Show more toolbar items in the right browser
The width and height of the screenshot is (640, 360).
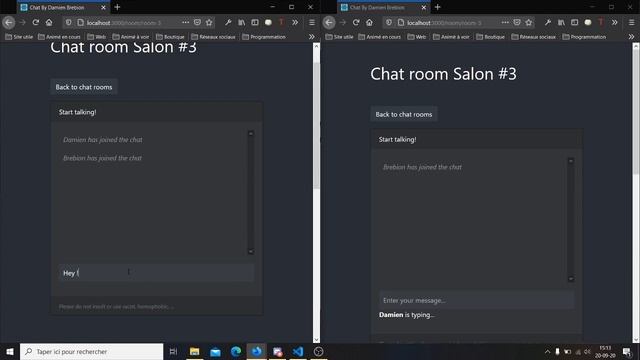pos(614,22)
